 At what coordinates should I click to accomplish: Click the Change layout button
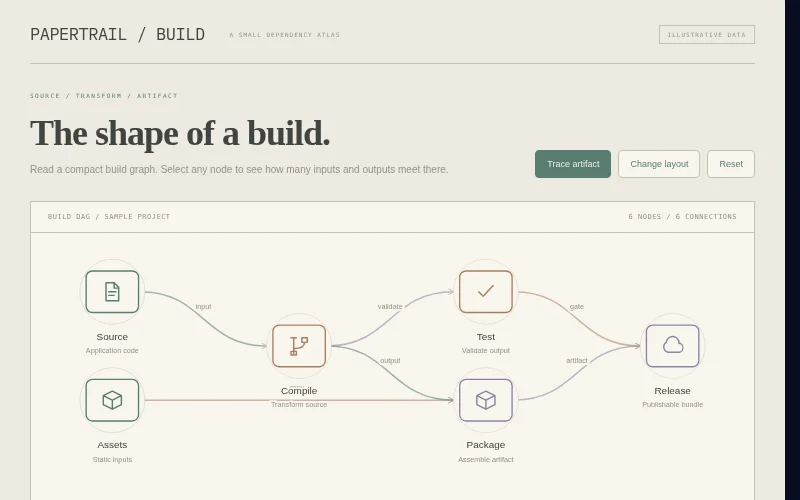pyautogui.click(x=659, y=164)
